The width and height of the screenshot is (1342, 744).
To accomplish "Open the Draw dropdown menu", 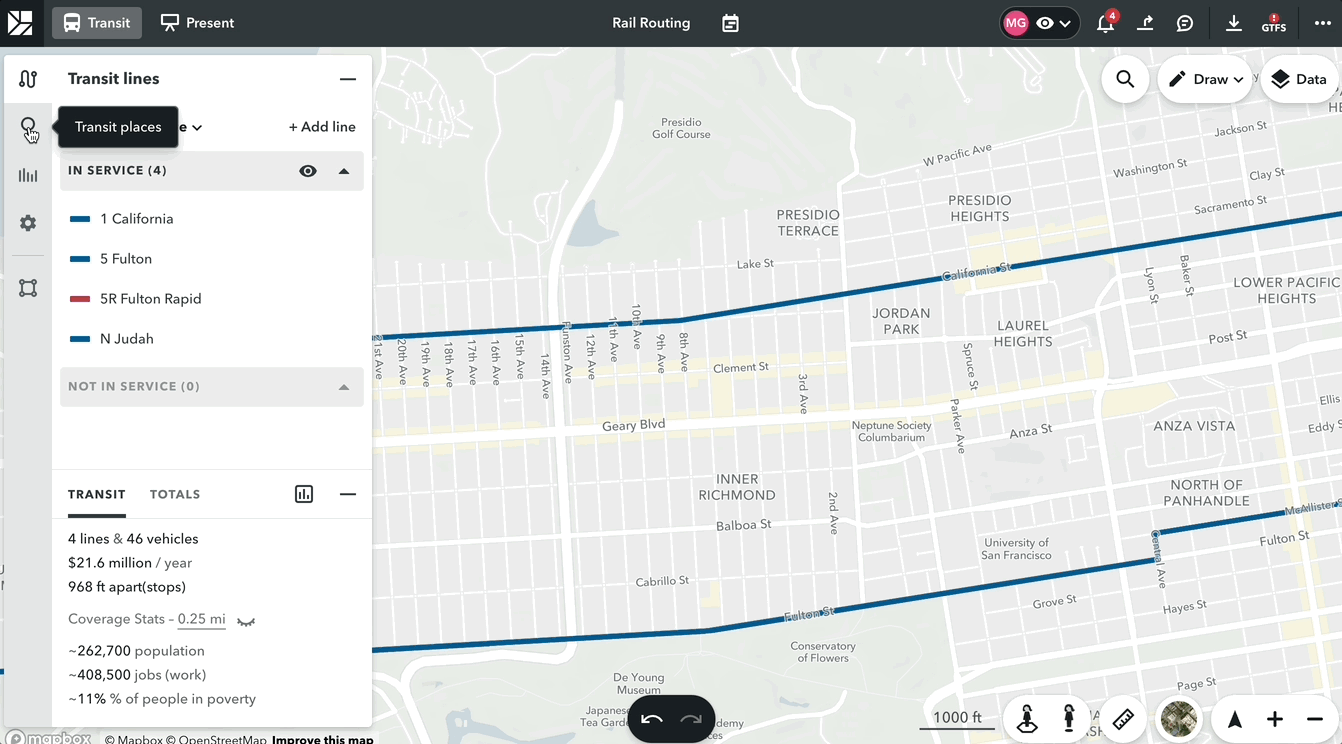I will tap(1206, 79).
